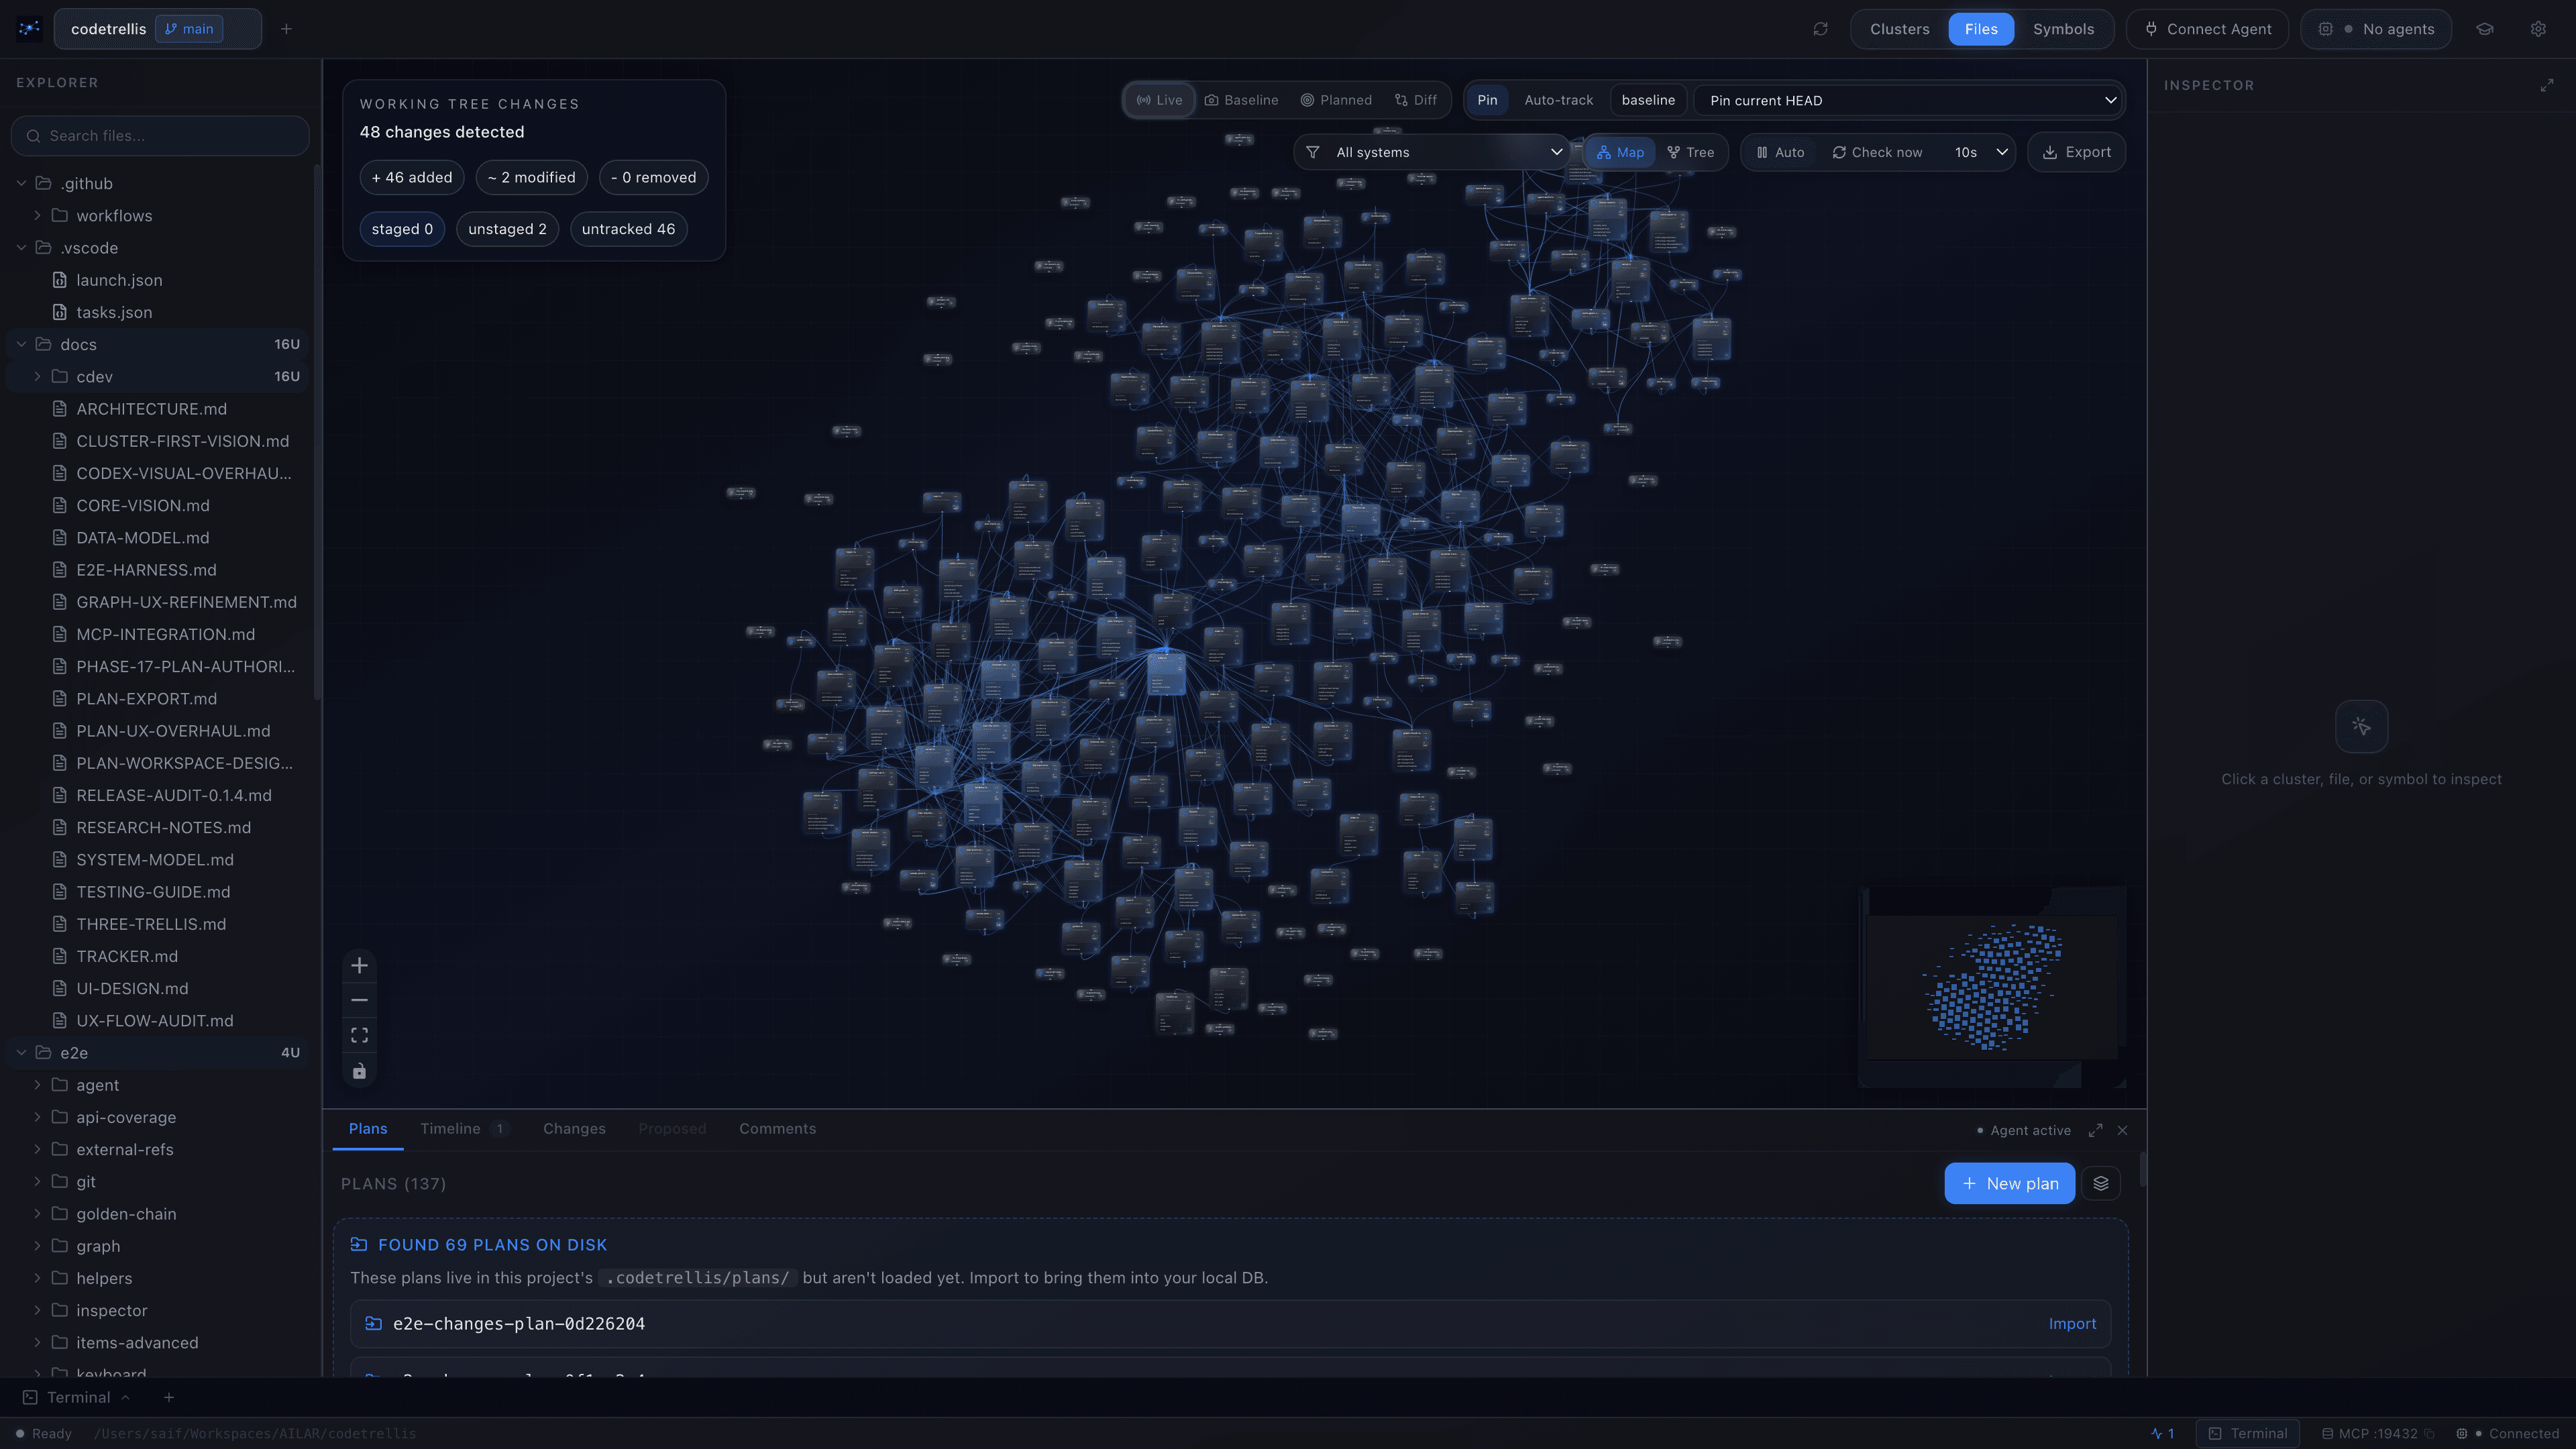Zoom out on the graph map
2576x1449 pixels.
[359, 1000]
